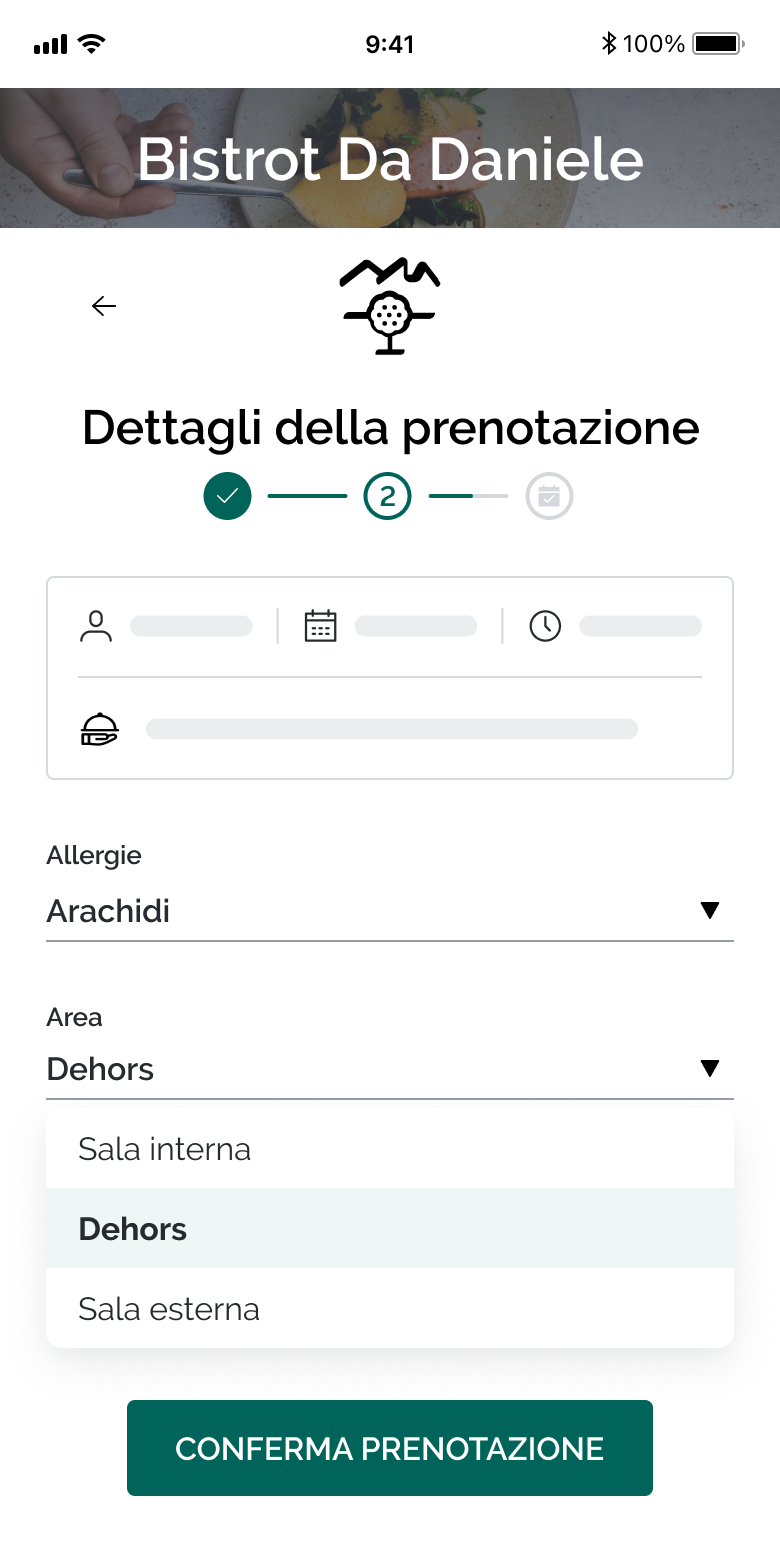
Task: Click the completed step checkmark circle
Action: point(227,496)
